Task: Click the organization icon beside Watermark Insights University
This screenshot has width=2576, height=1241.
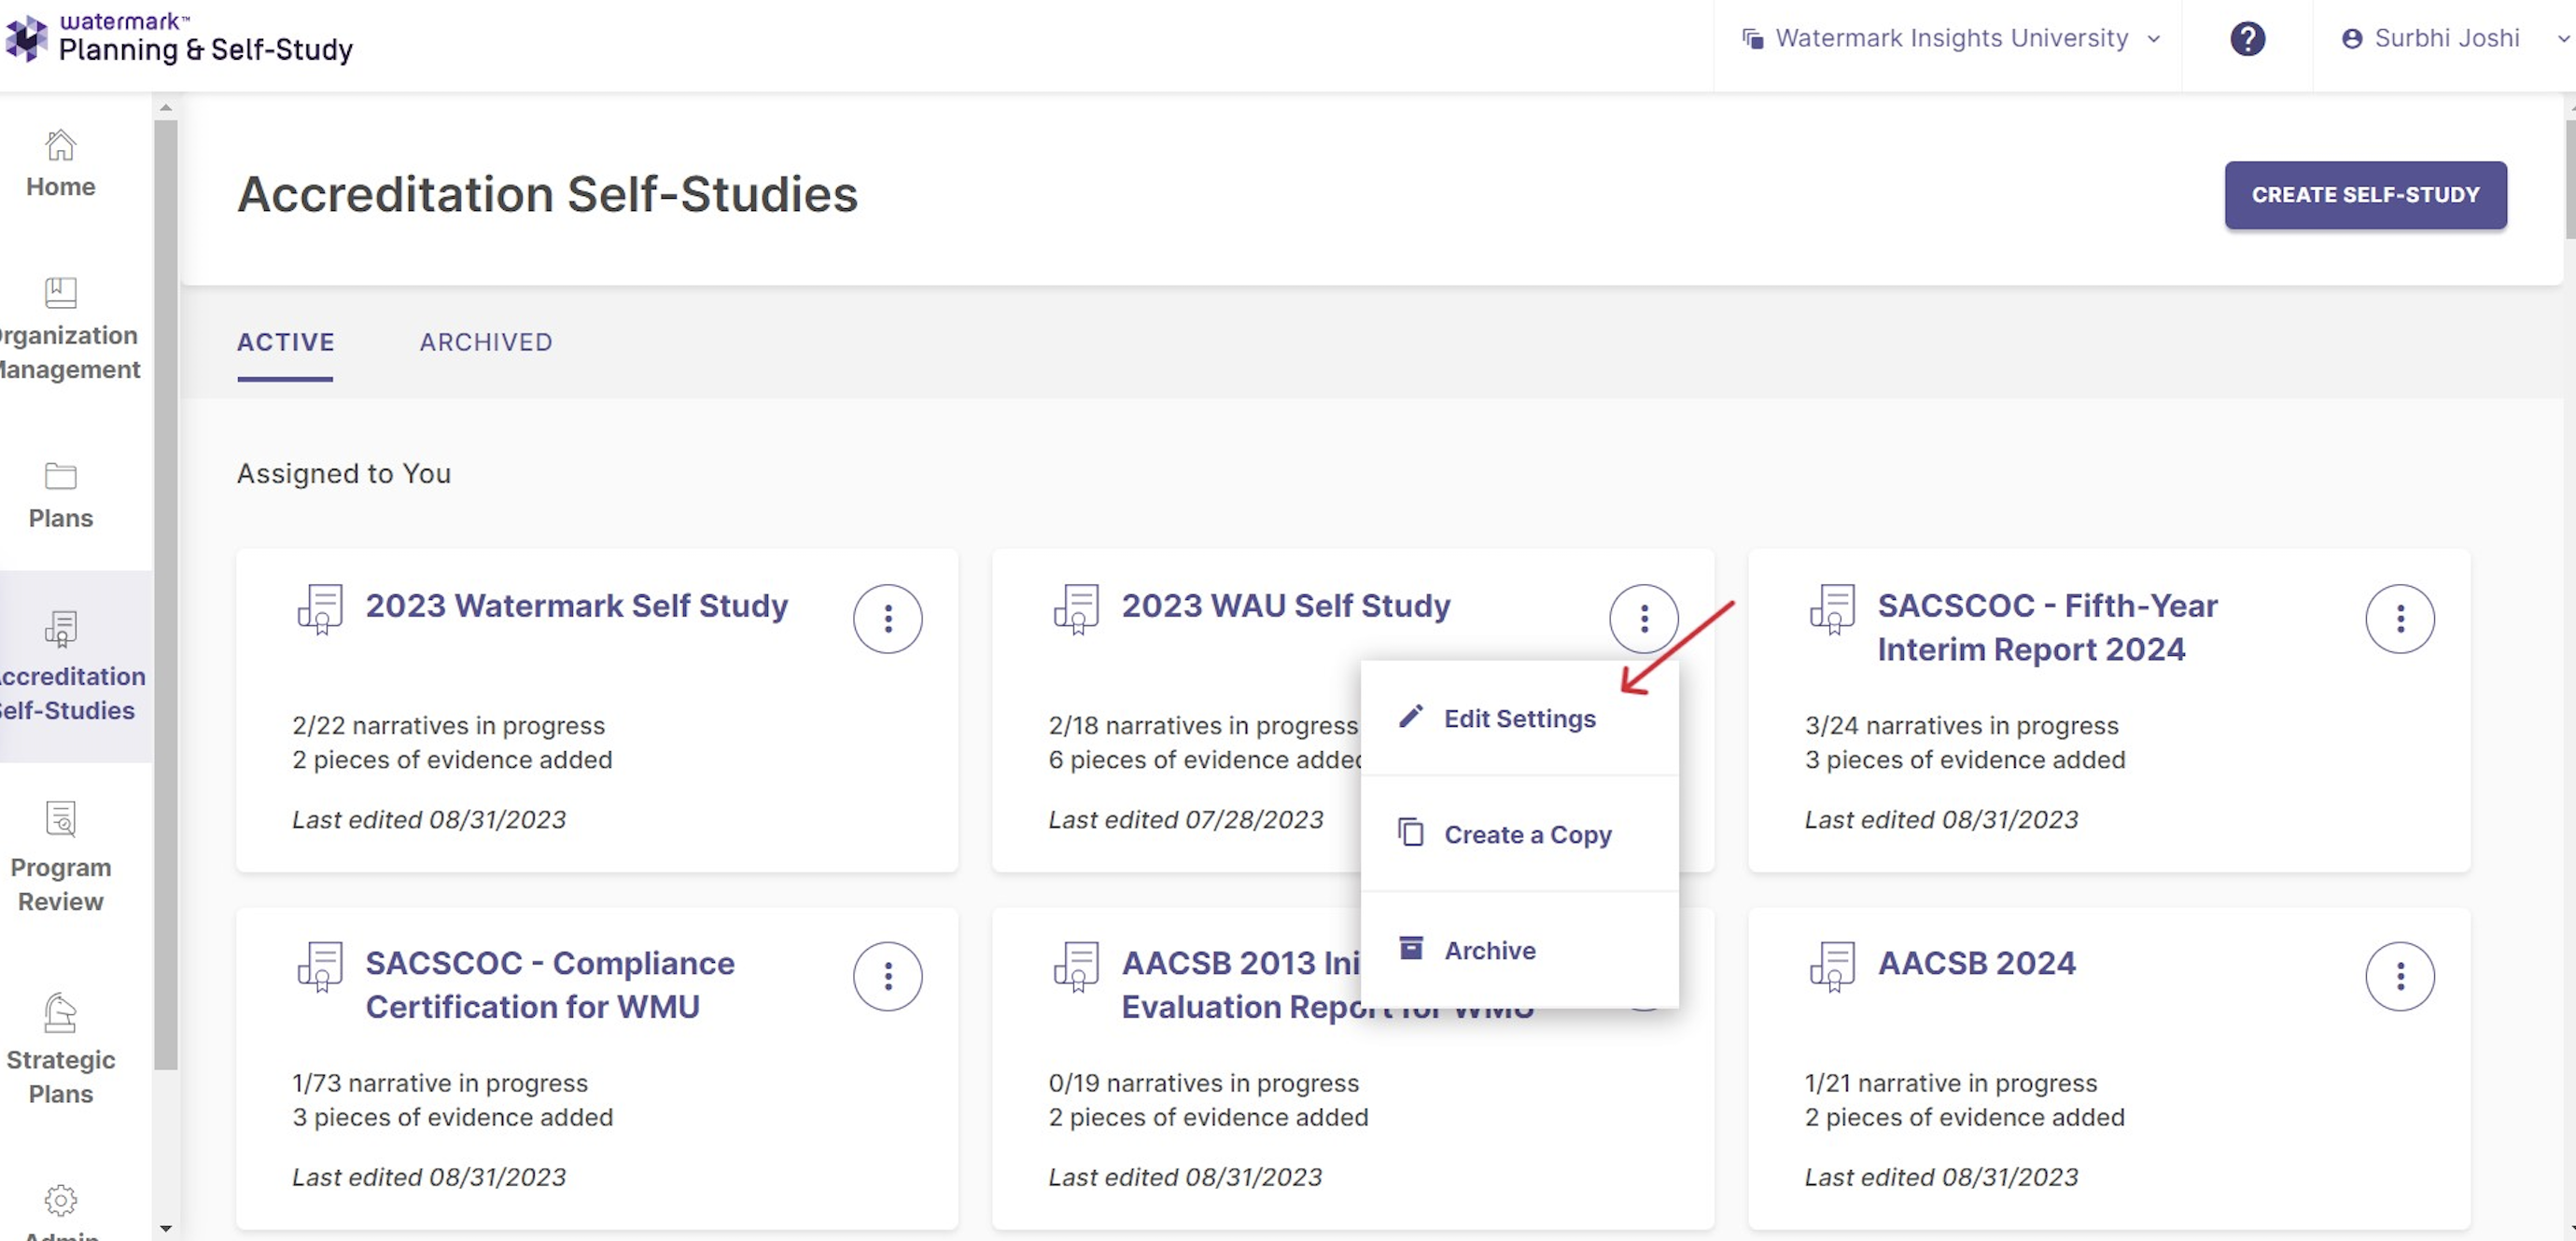Action: (x=1752, y=38)
